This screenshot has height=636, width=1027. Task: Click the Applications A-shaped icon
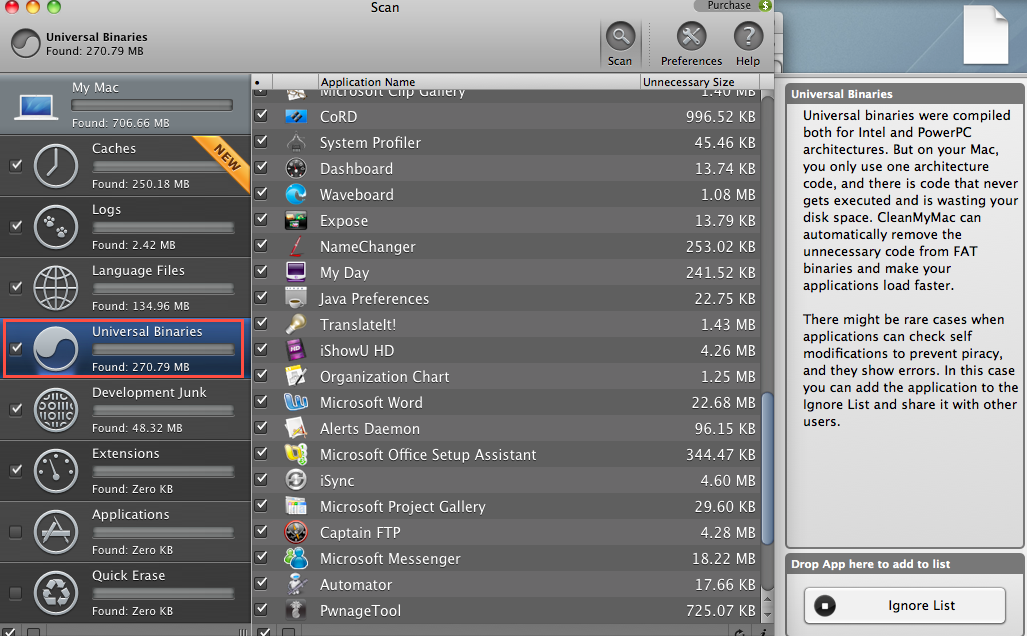(x=56, y=531)
